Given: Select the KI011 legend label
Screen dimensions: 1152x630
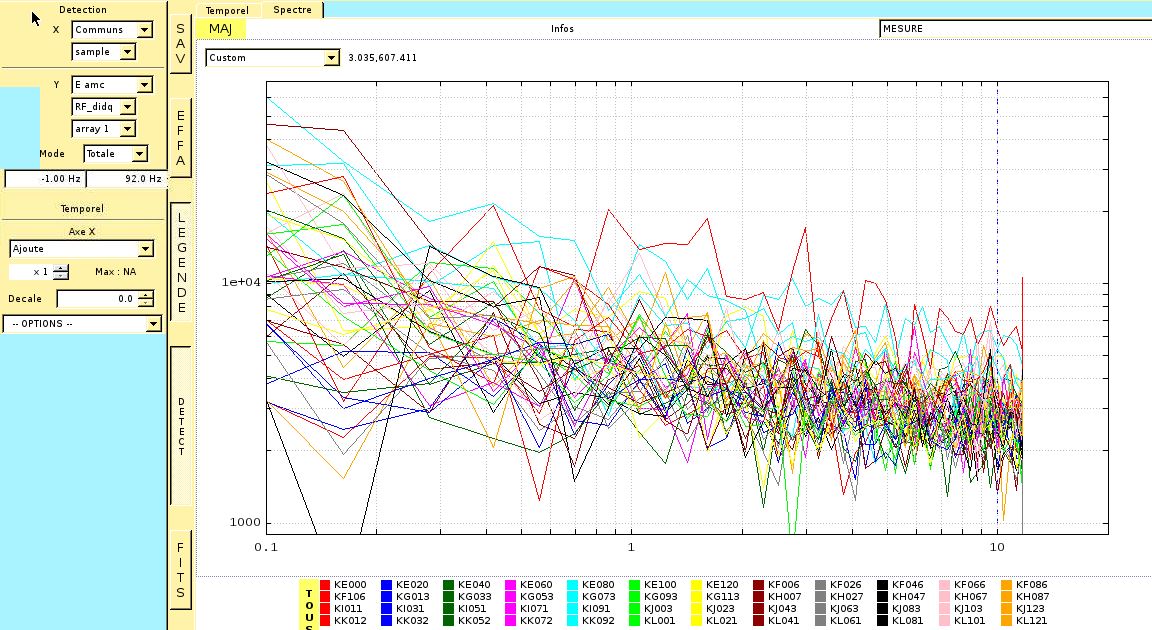Looking at the screenshot, I should [x=348, y=609].
